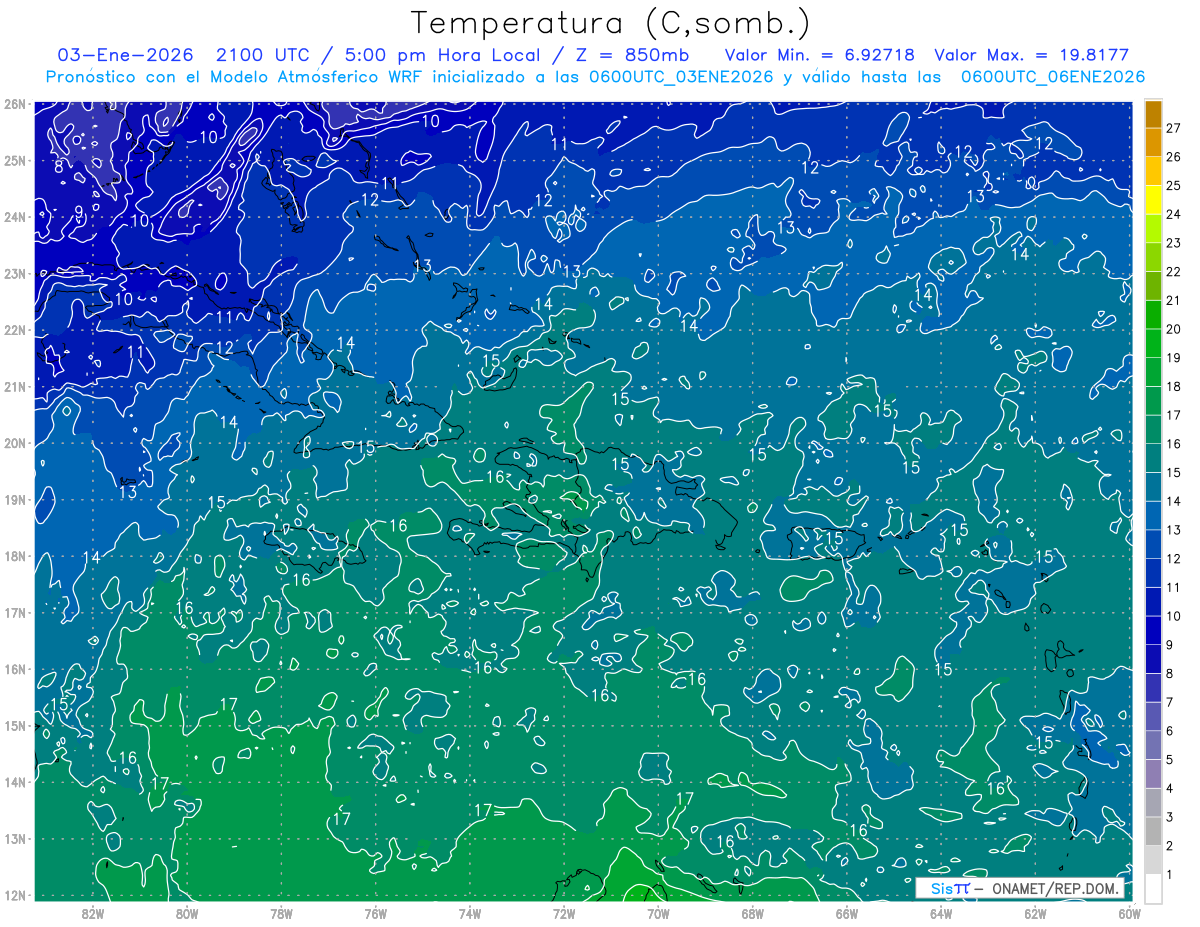Screen dimensions: 1200x927
Task: Click the contour label "9" on the map
Action: (79, 212)
